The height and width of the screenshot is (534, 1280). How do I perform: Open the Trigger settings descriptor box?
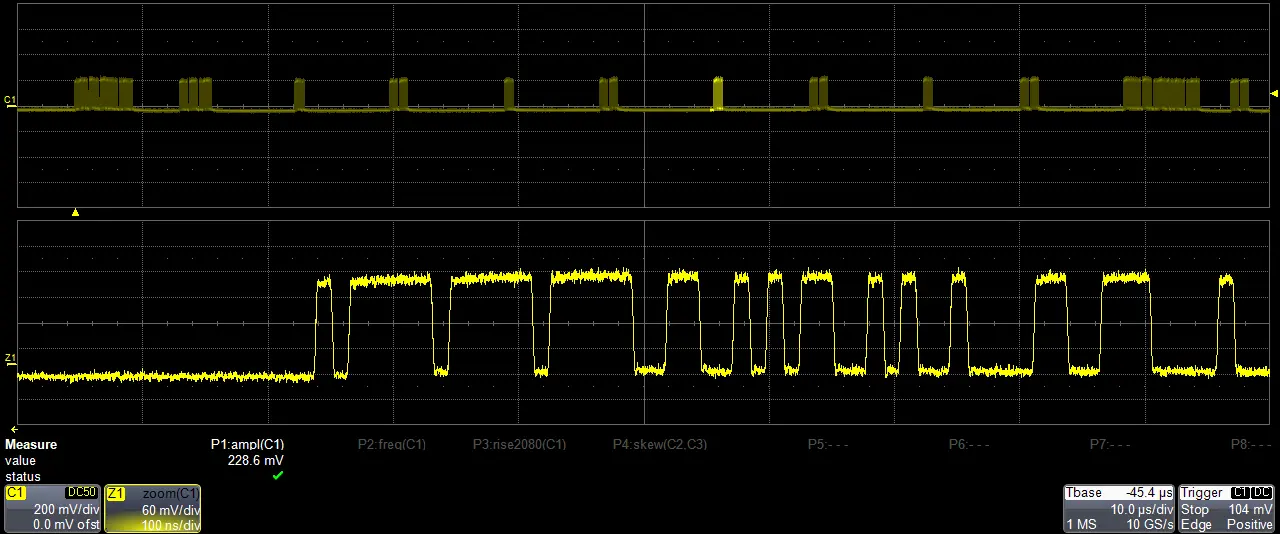(1226, 509)
